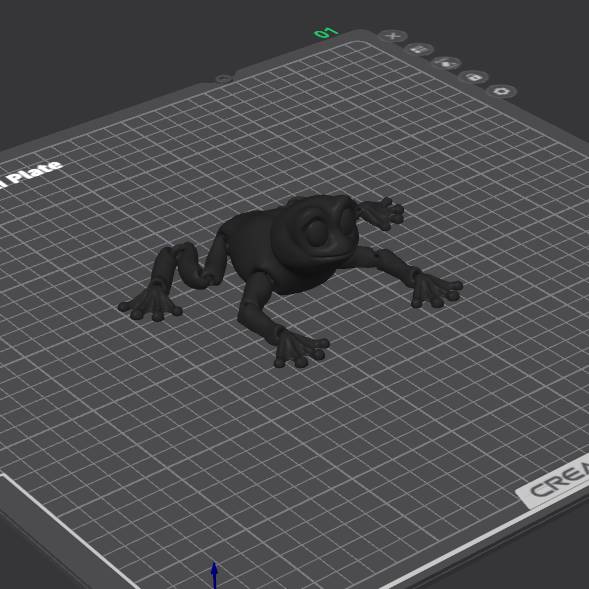Auto-arrange objects with the plate arrange icon
The image size is (589, 589).
(420, 49)
